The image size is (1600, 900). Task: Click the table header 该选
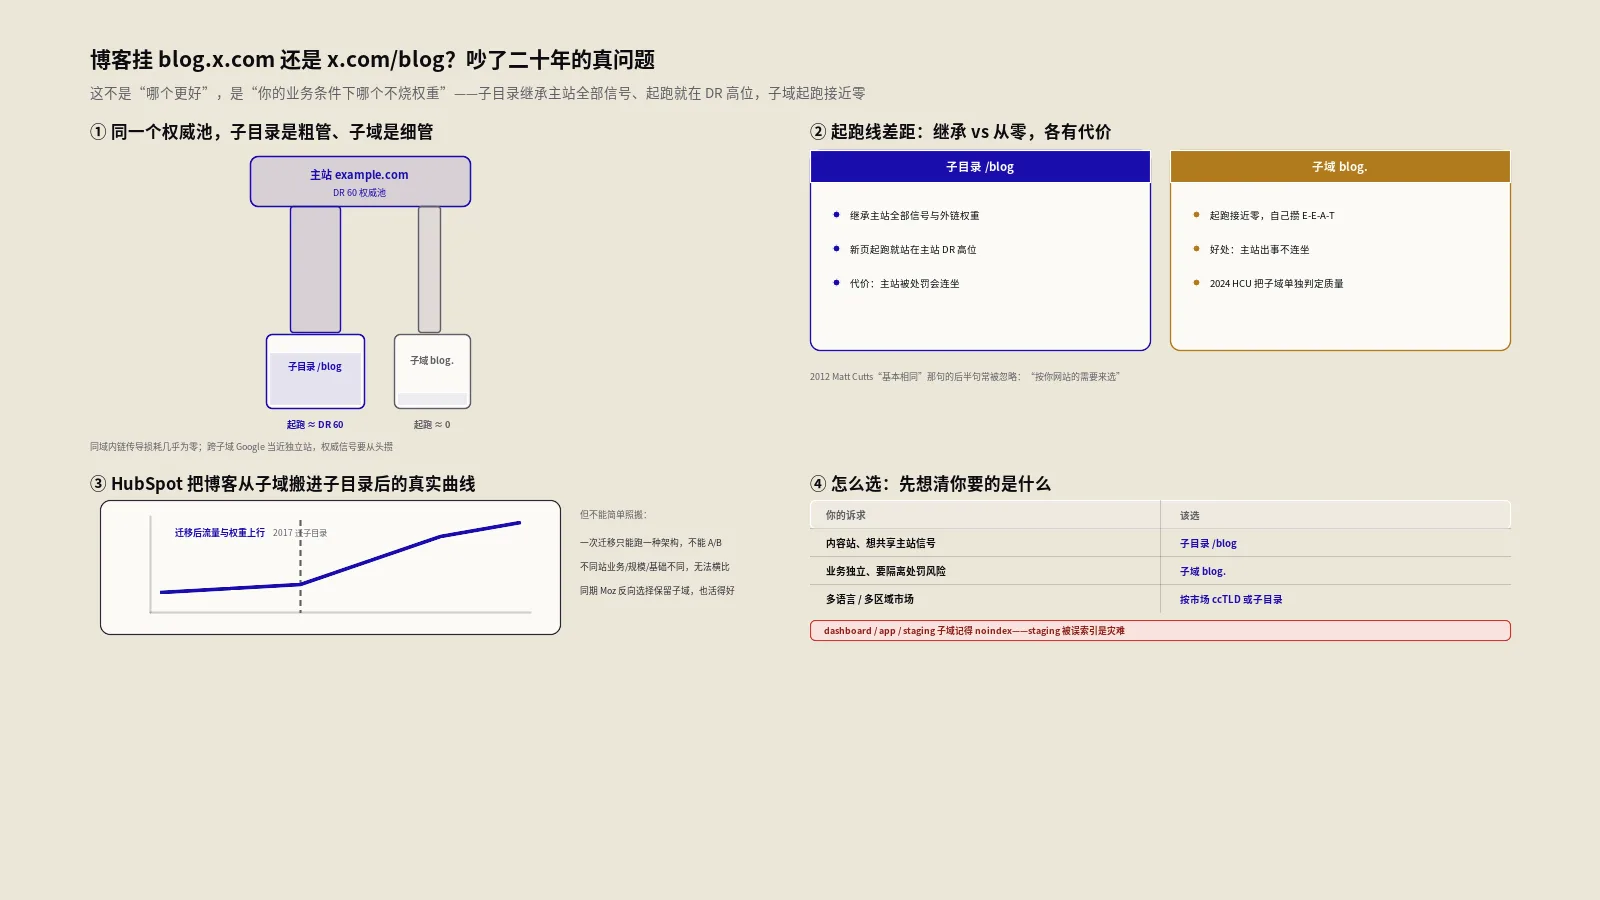(x=1189, y=516)
